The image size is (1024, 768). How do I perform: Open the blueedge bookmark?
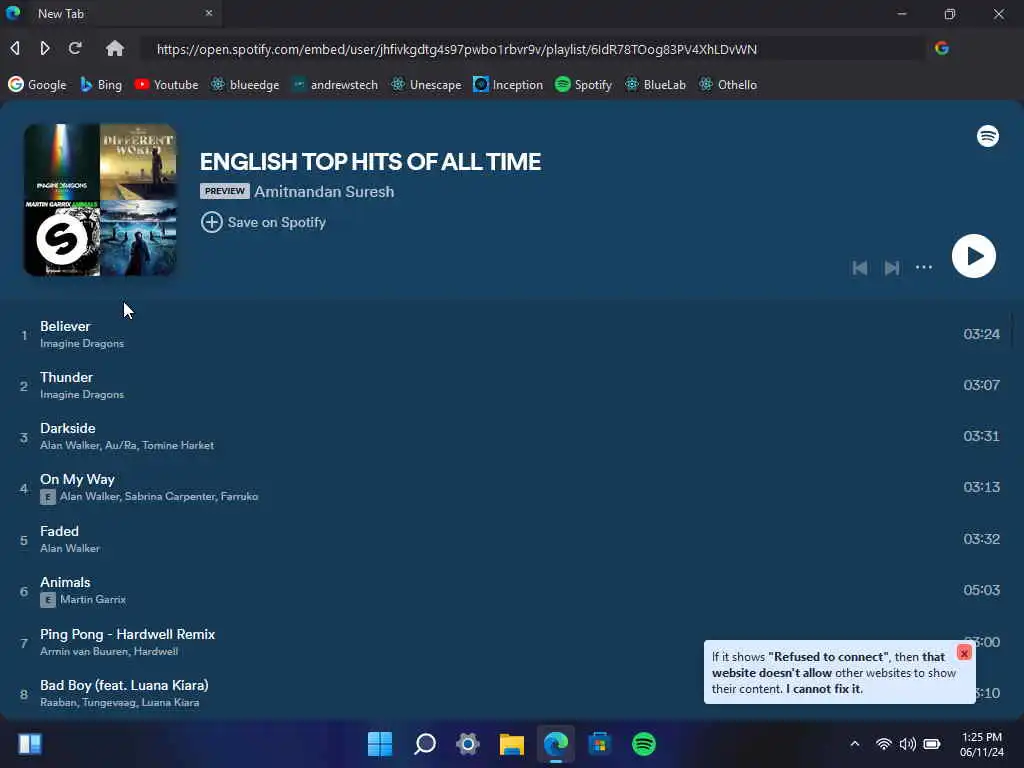[x=245, y=84]
